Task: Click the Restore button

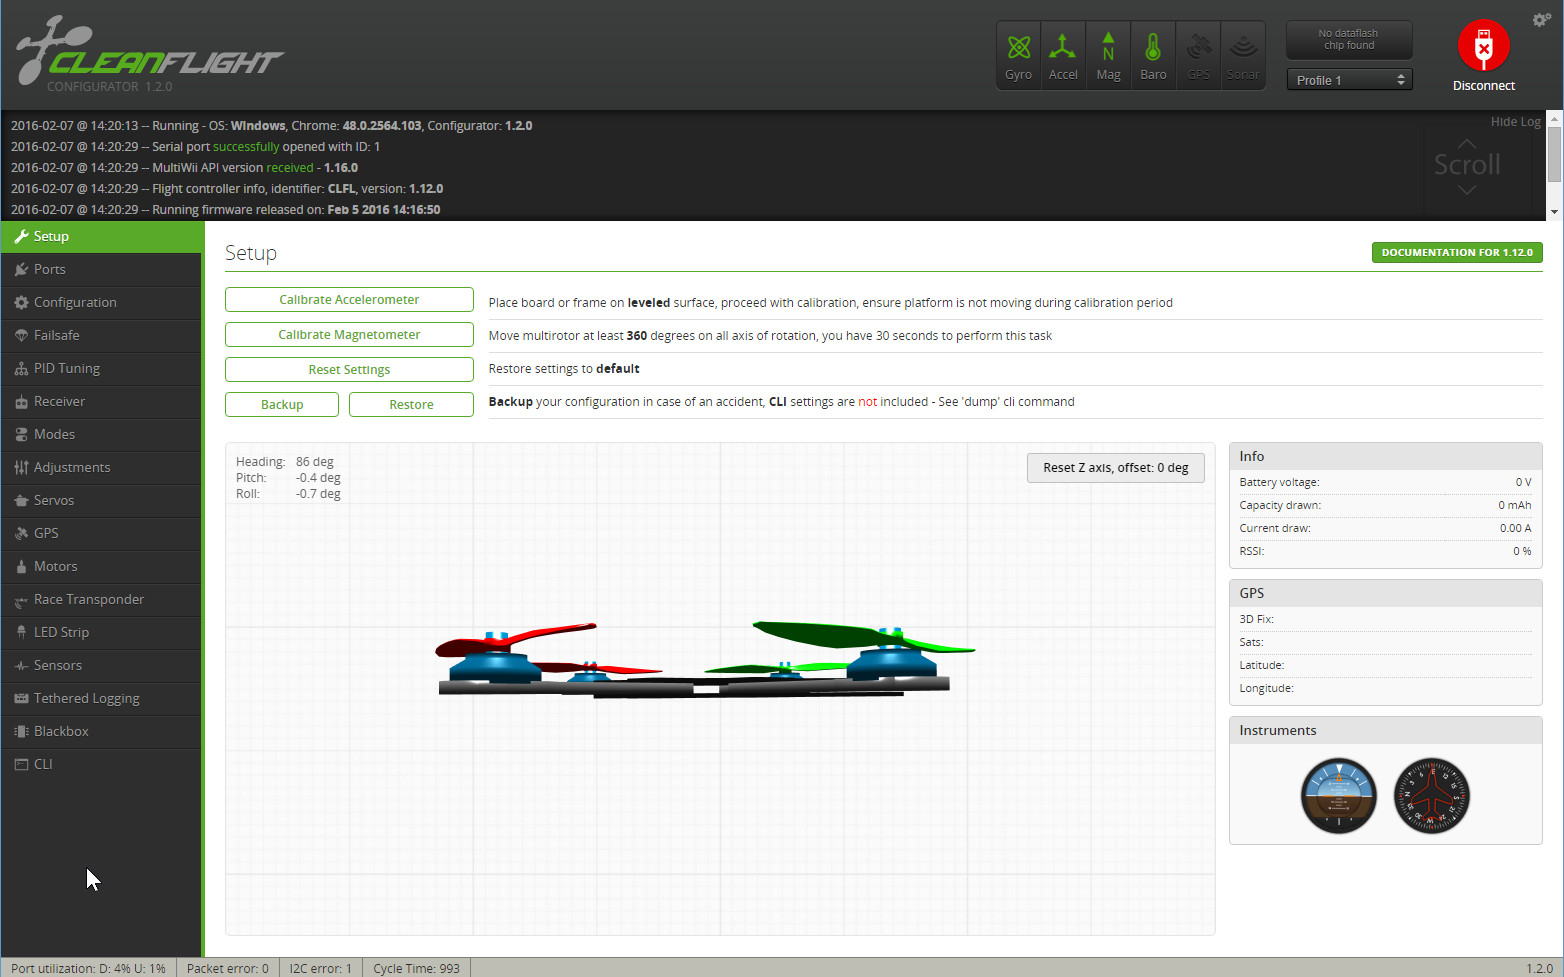Action: (x=411, y=405)
